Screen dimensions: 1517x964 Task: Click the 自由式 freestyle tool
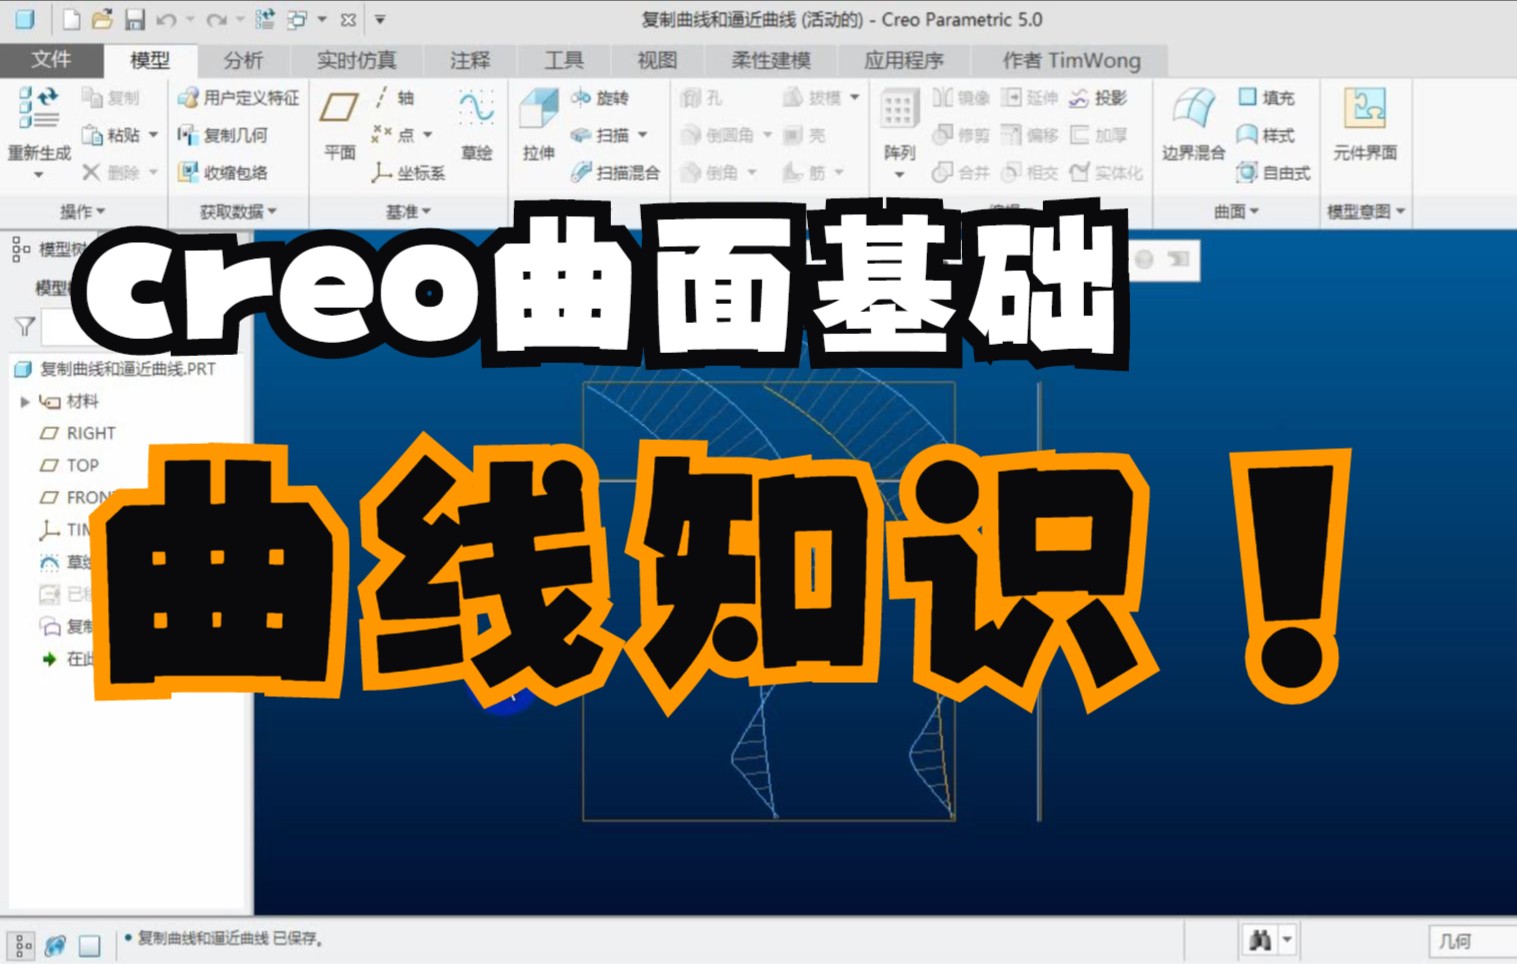[x=1273, y=172]
